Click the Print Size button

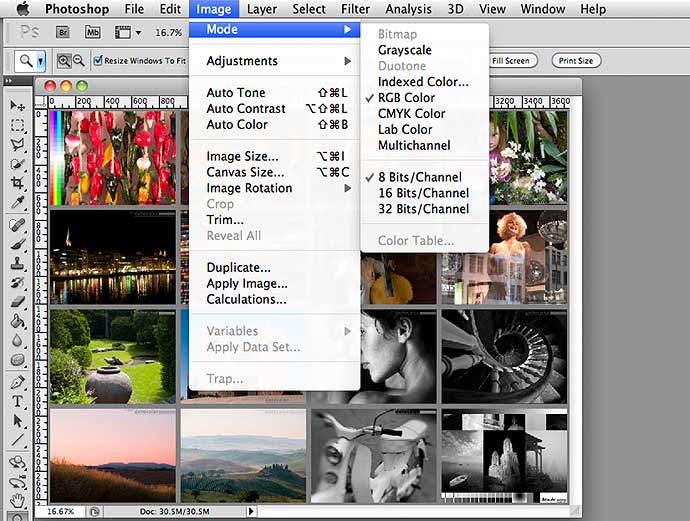(x=575, y=61)
